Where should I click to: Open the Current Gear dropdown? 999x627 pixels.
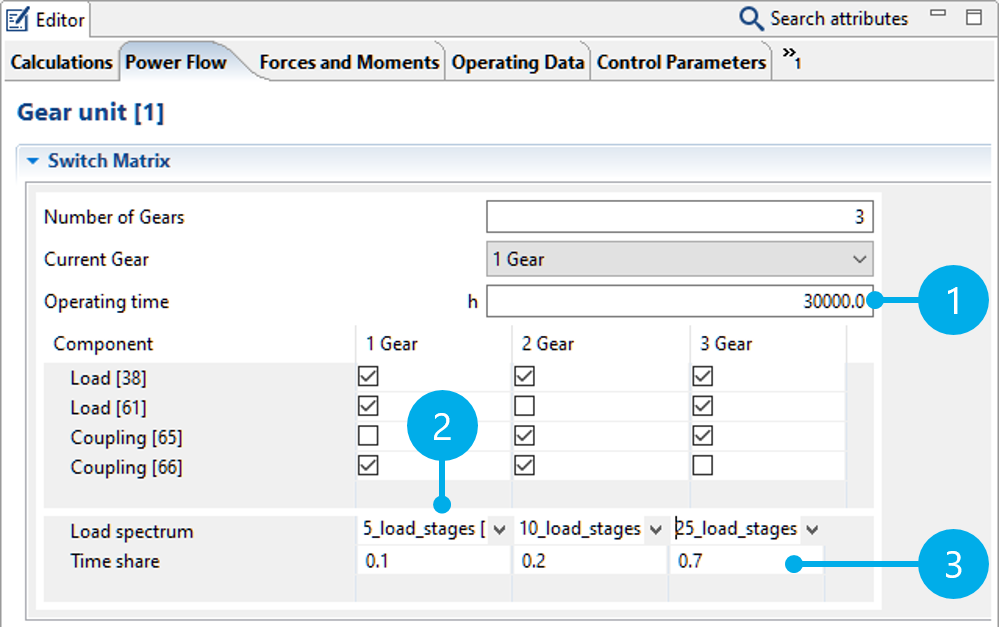(679, 259)
